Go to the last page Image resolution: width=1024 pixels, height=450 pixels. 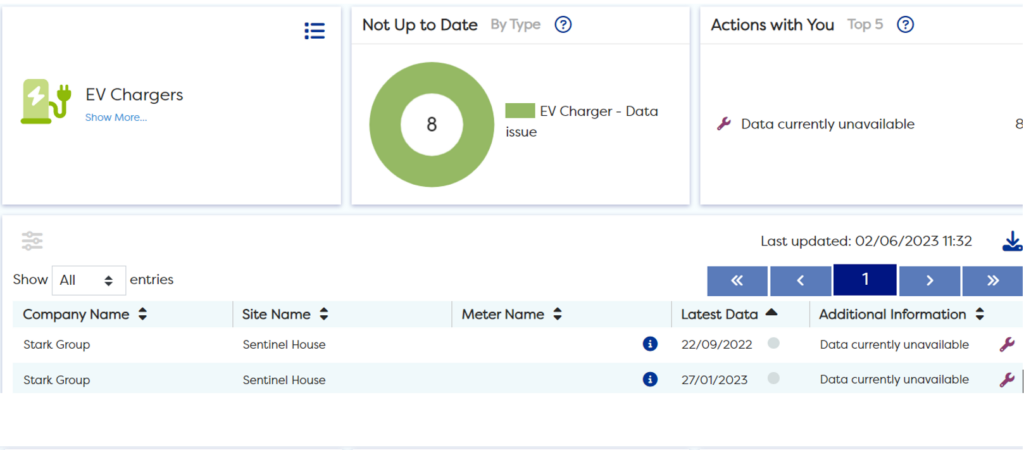[993, 281]
